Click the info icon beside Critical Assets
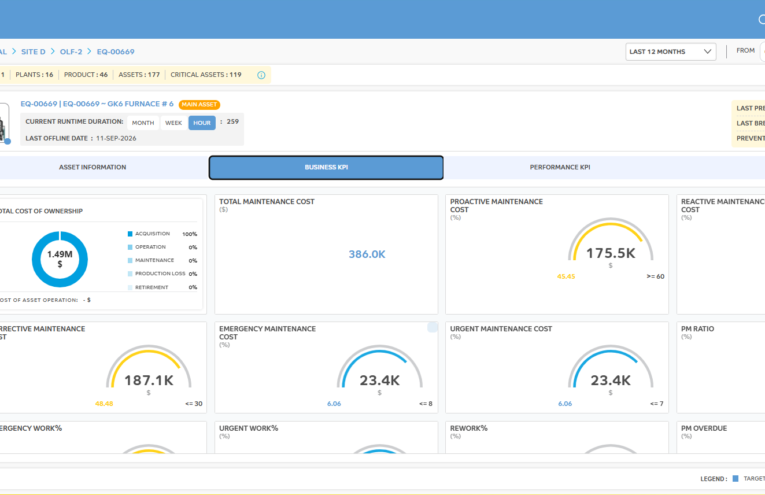The height and width of the screenshot is (495, 765). click(261, 75)
